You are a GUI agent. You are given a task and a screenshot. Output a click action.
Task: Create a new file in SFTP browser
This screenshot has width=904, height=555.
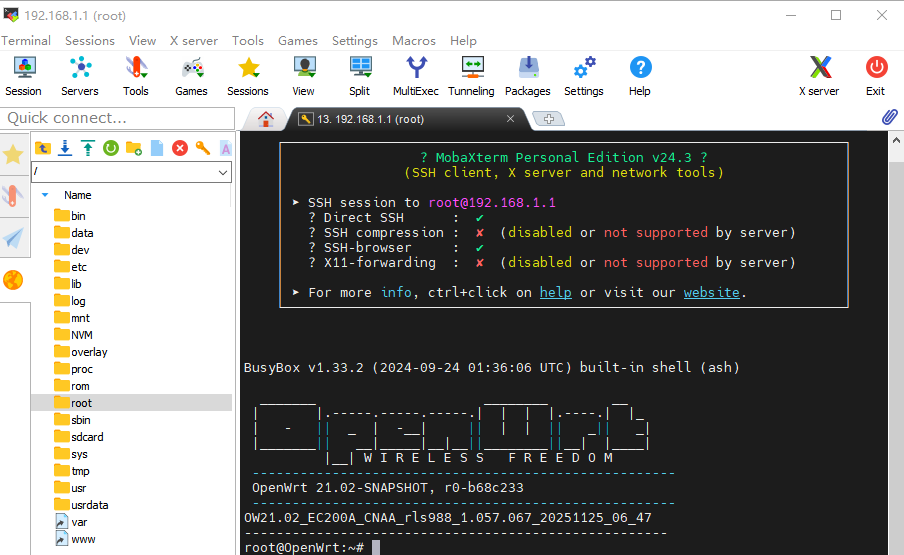(x=157, y=148)
